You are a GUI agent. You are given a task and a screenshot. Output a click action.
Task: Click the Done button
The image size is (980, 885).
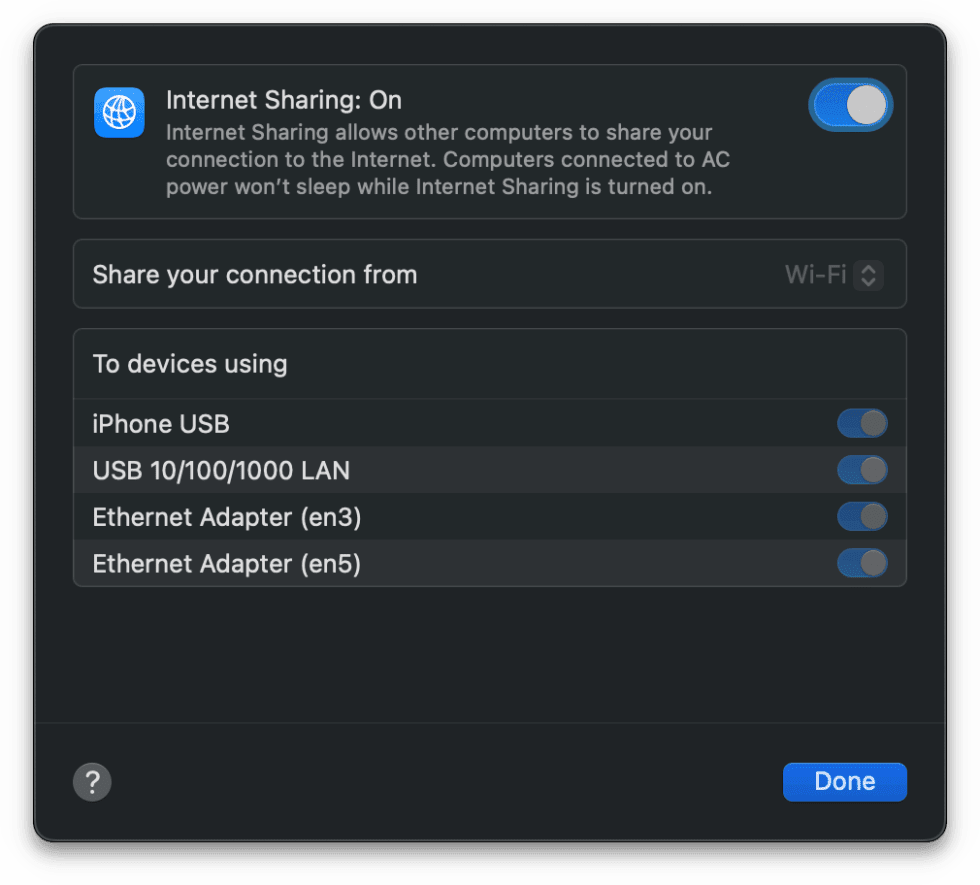(x=844, y=781)
